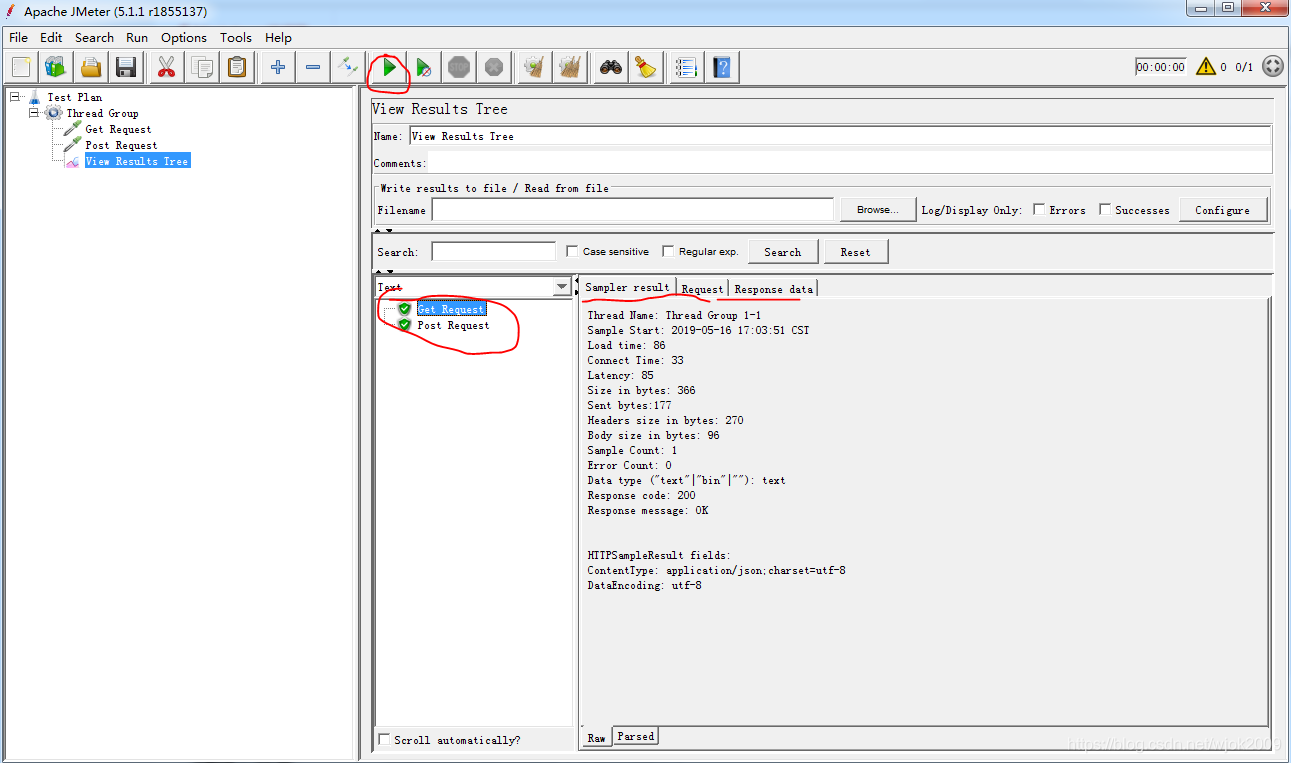Click the Response code: 200 line
This screenshot has width=1291, height=763.
tap(641, 495)
